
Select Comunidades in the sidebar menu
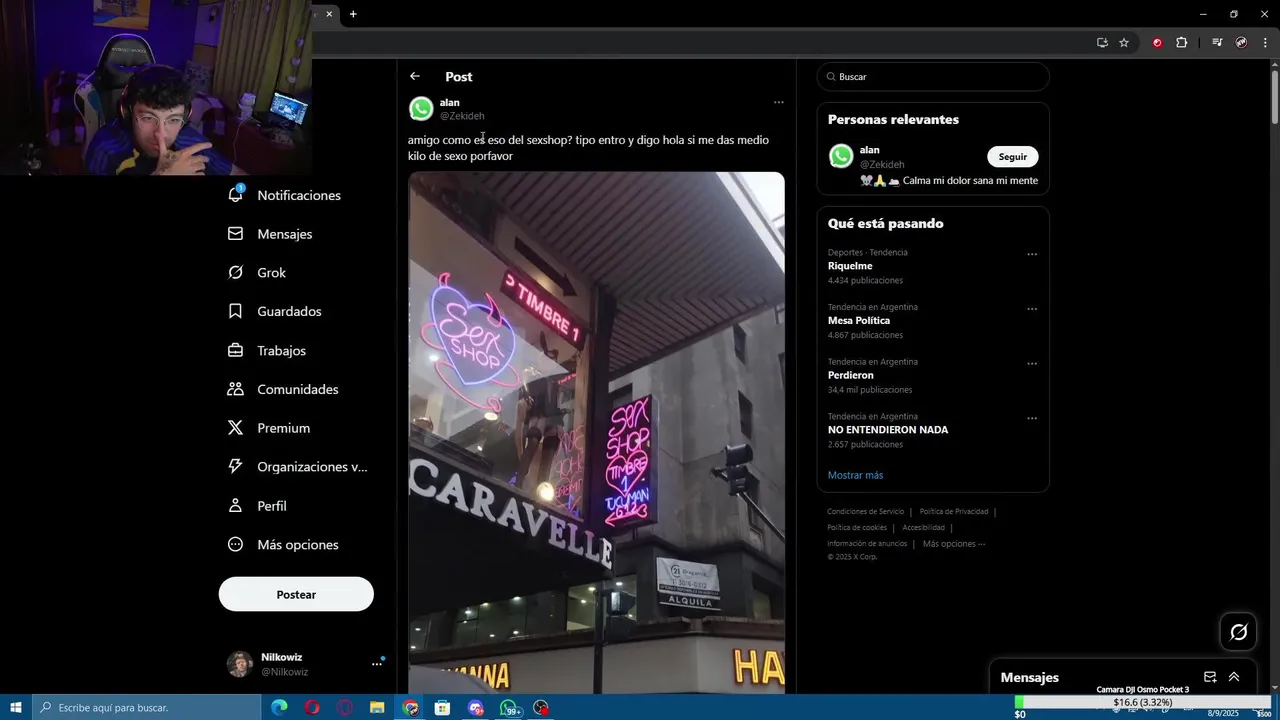[298, 389]
